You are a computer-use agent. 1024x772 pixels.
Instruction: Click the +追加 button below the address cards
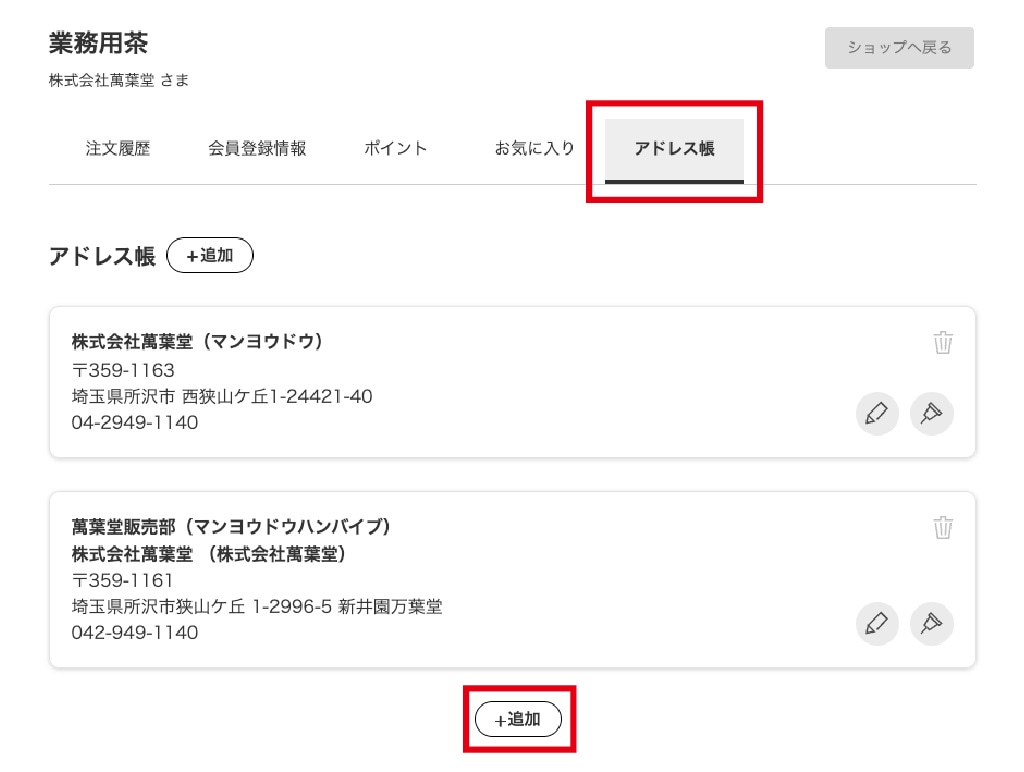518,719
